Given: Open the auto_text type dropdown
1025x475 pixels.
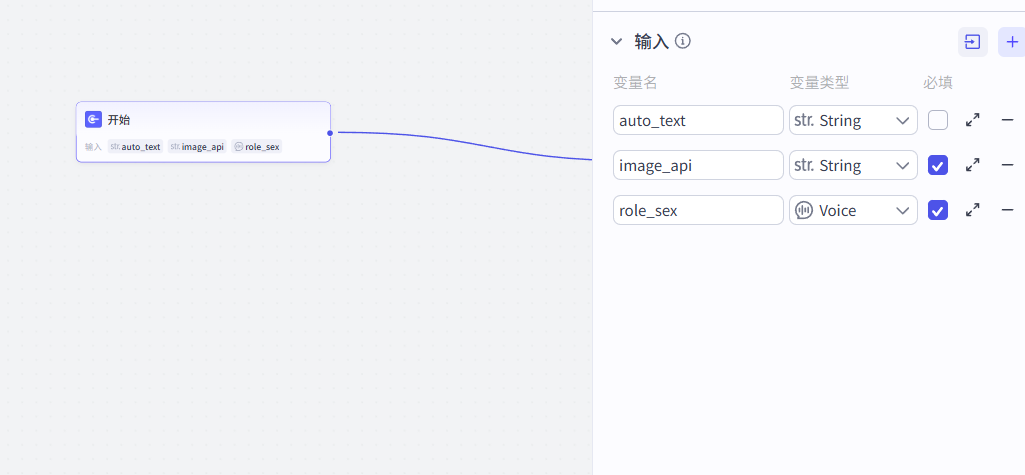Looking at the screenshot, I should (x=852, y=120).
